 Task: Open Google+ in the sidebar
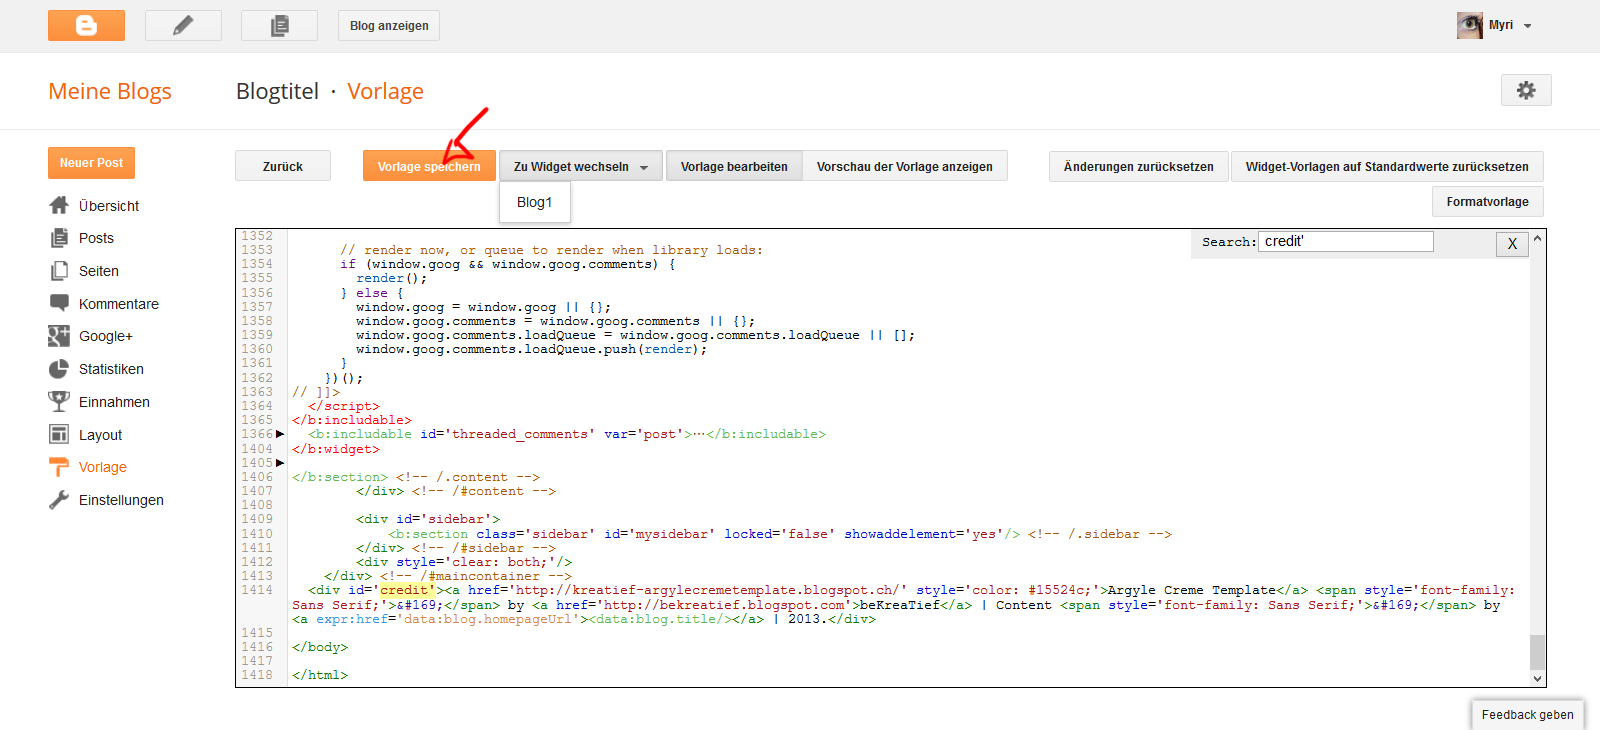106,336
